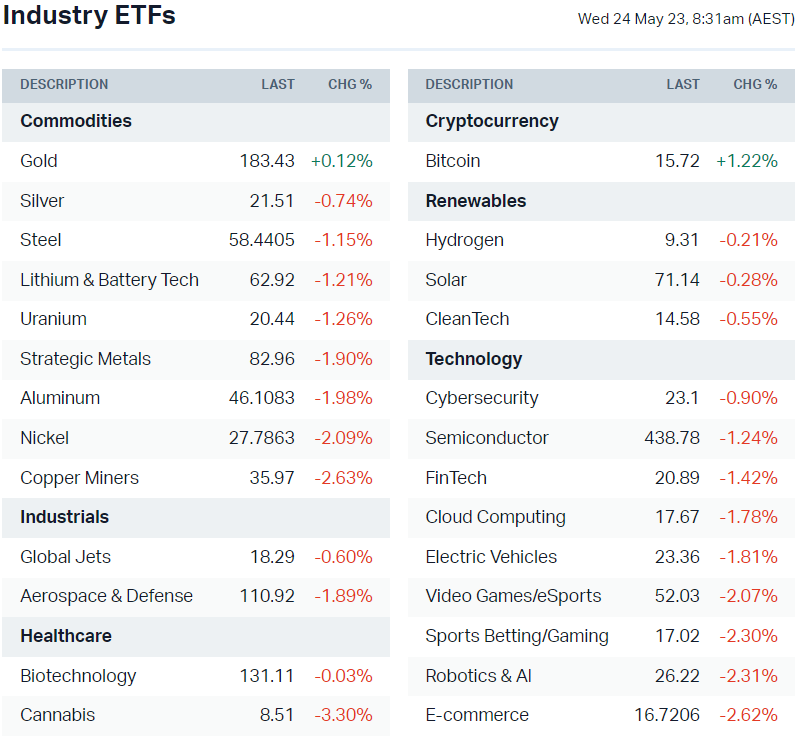Sort left table by CHG % header
The image size is (801, 736).
350,85
